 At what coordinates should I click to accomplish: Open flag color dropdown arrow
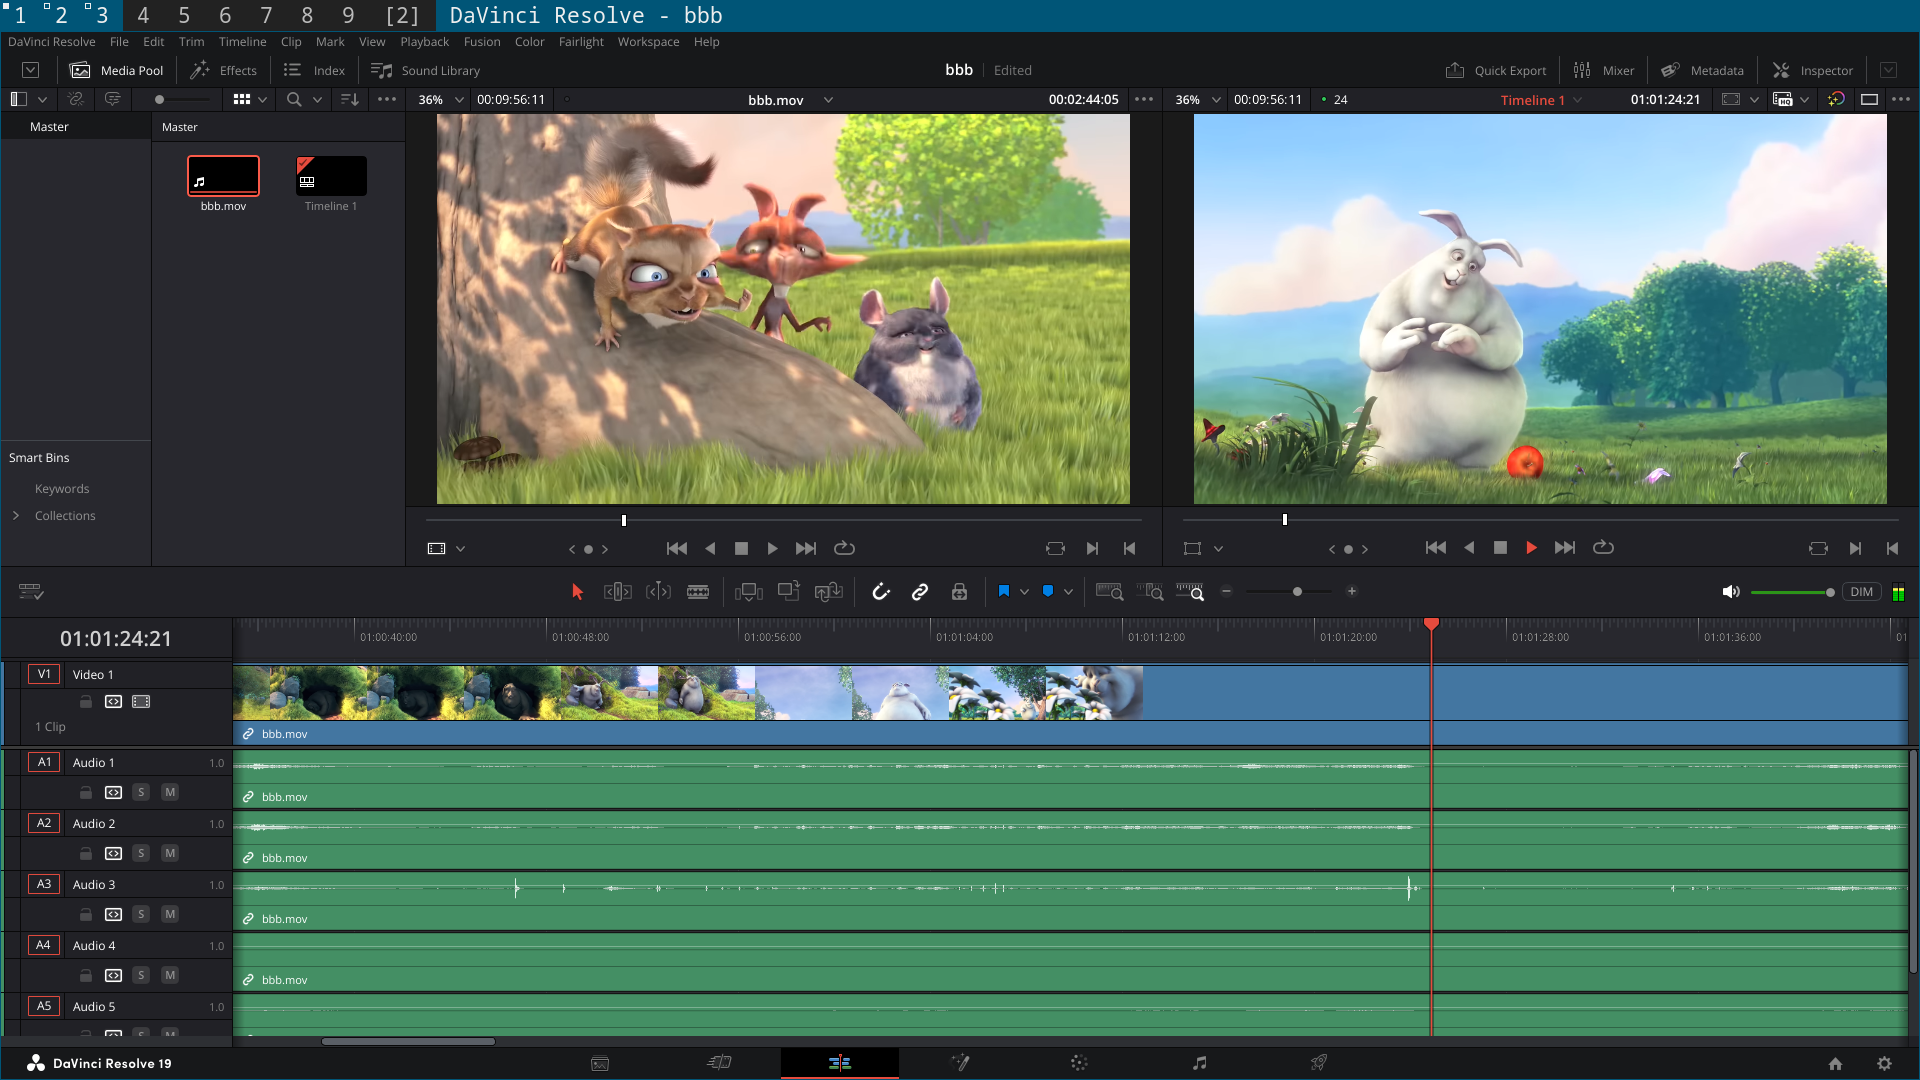coord(1024,592)
